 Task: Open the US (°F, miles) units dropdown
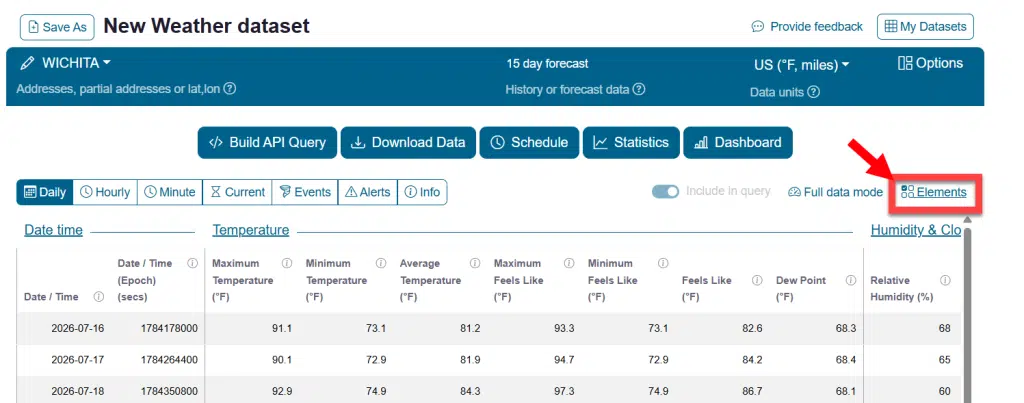click(801, 65)
